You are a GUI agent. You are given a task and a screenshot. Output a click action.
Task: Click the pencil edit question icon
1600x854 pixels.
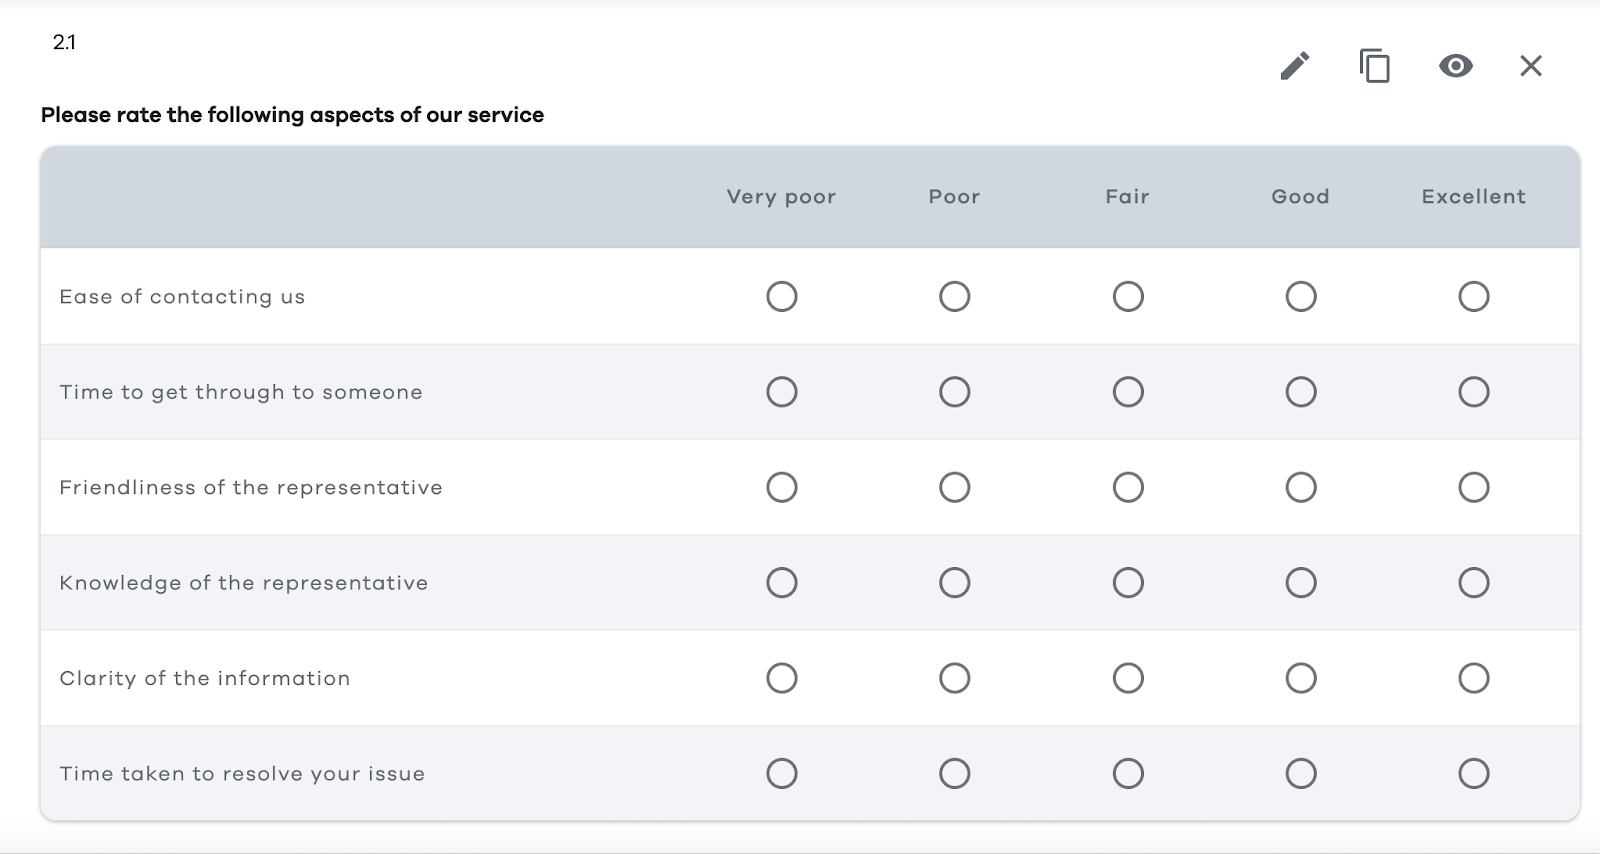tap(1295, 66)
